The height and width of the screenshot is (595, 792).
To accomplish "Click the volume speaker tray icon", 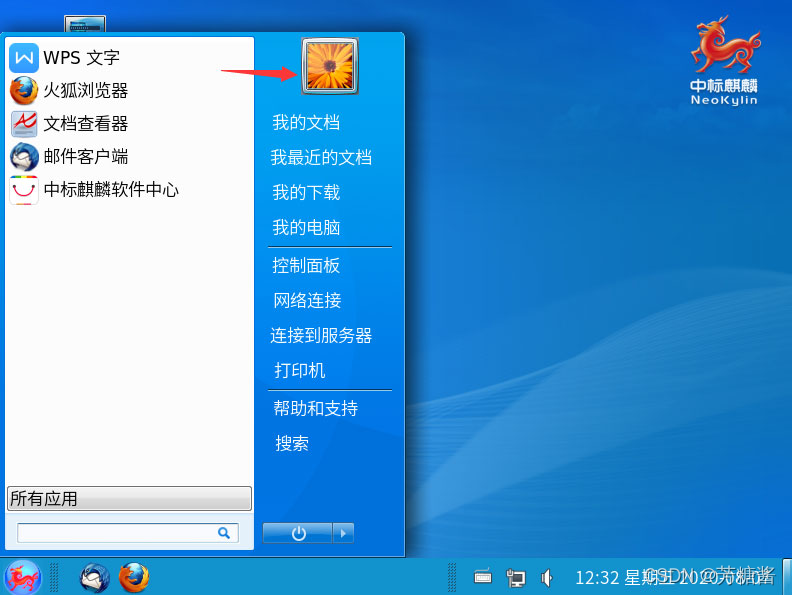I will tap(547, 577).
